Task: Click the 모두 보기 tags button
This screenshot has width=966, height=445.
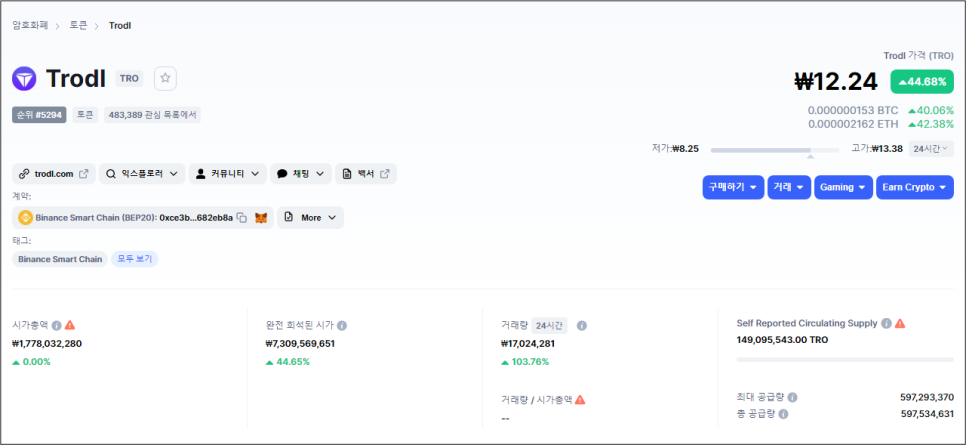Action: [134, 259]
